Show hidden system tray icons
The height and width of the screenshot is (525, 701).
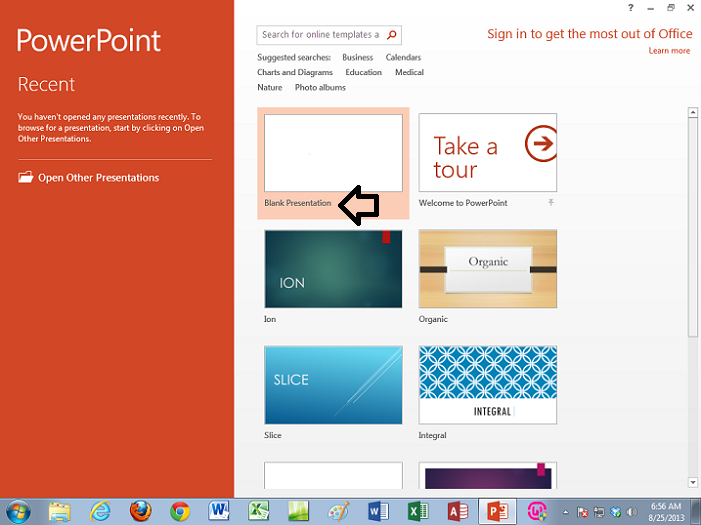click(566, 512)
